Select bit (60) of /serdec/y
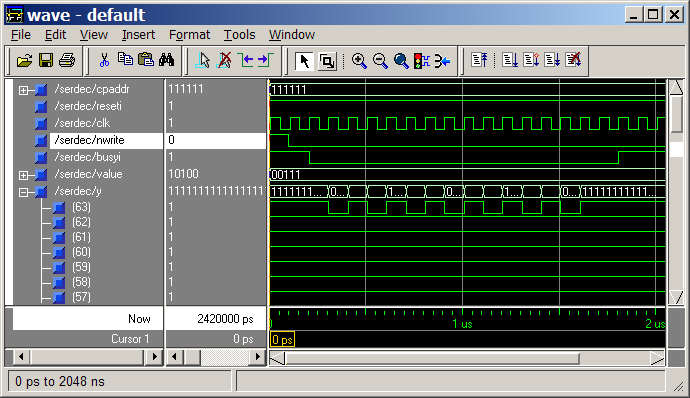 81,252
